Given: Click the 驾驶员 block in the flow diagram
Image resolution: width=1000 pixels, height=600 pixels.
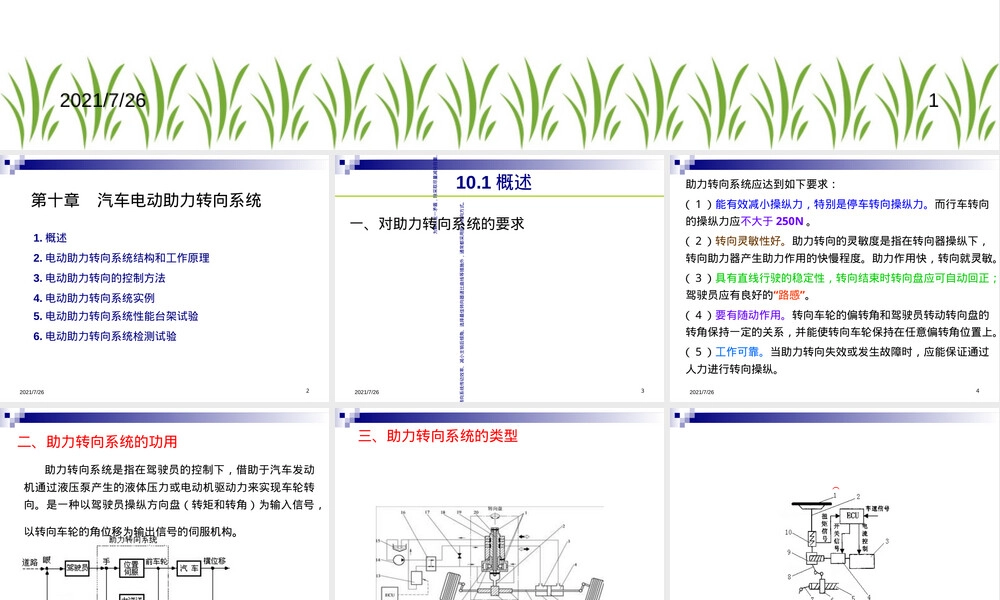Looking at the screenshot, I should point(77,567).
